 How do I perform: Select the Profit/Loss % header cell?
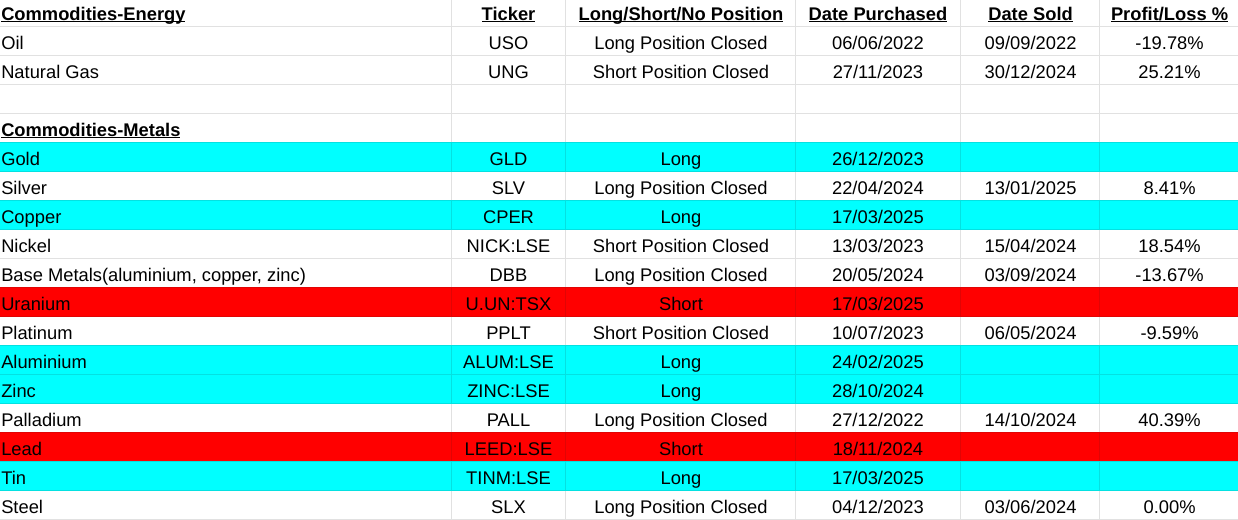tap(1169, 14)
